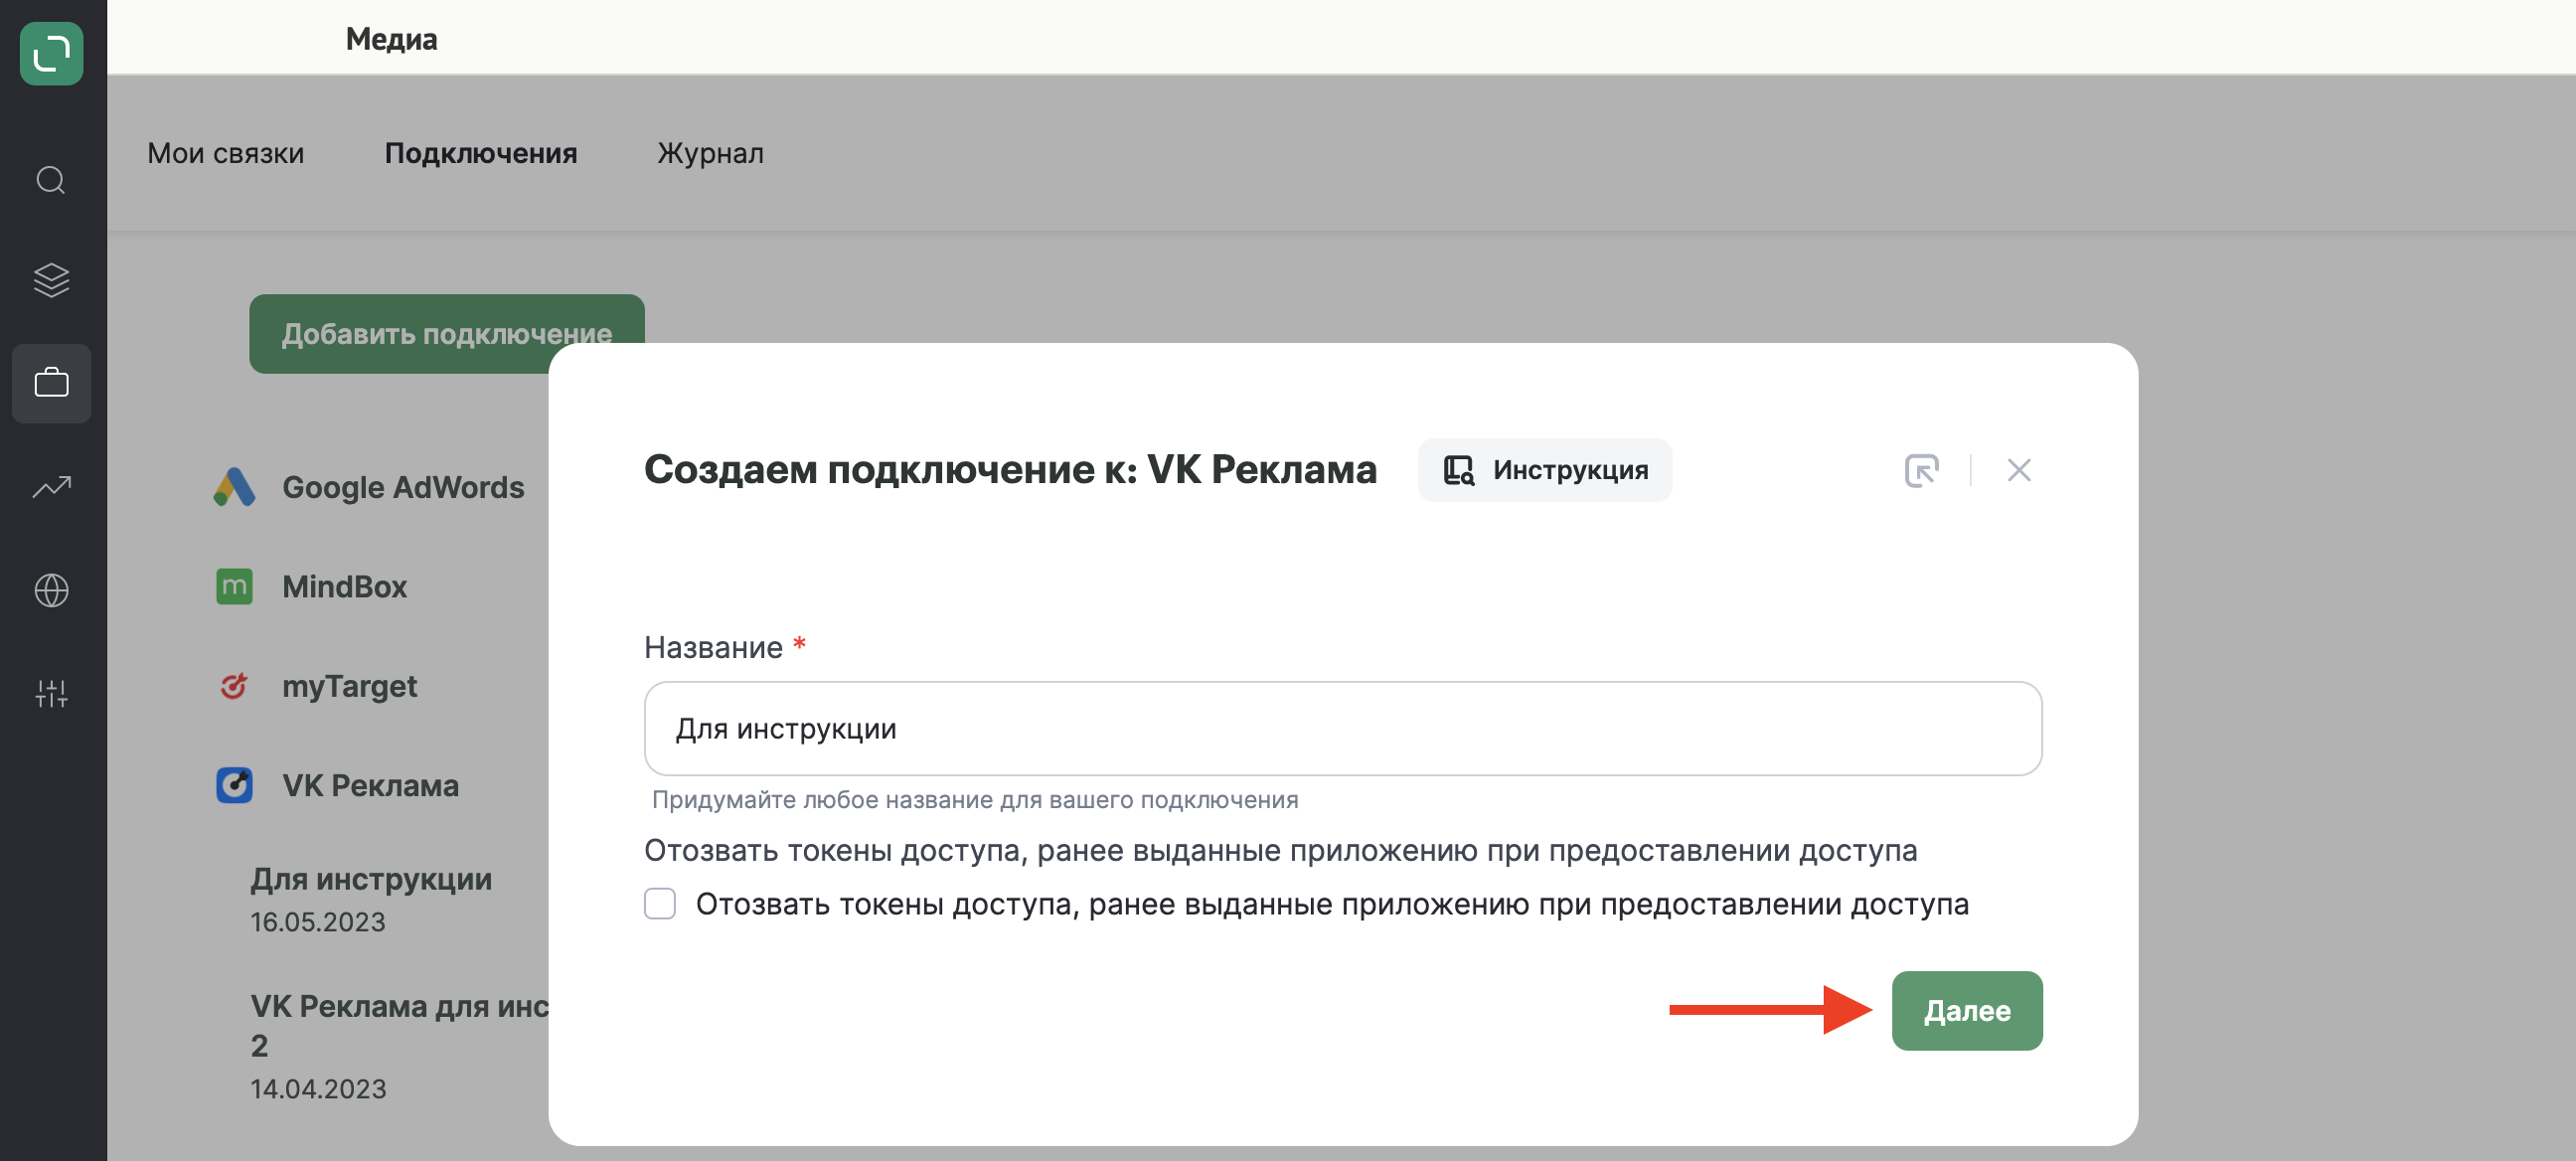
Task: Open the trending chart sidebar icon
Action: [x=51, y=487]
